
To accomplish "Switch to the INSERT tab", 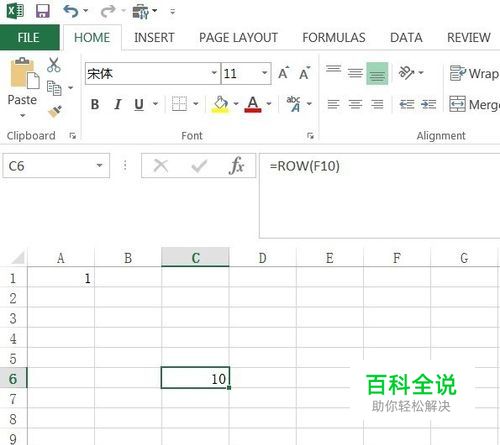I will click(154, 37).
